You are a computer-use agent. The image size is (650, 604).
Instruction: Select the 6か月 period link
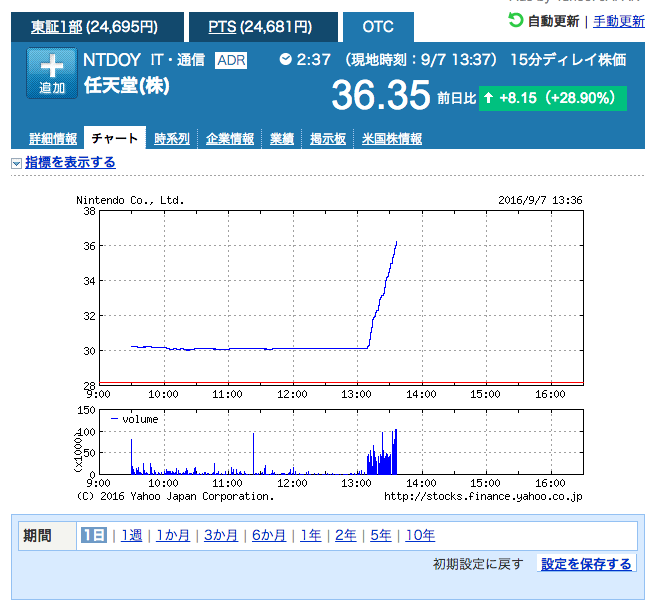pos(269,535)
